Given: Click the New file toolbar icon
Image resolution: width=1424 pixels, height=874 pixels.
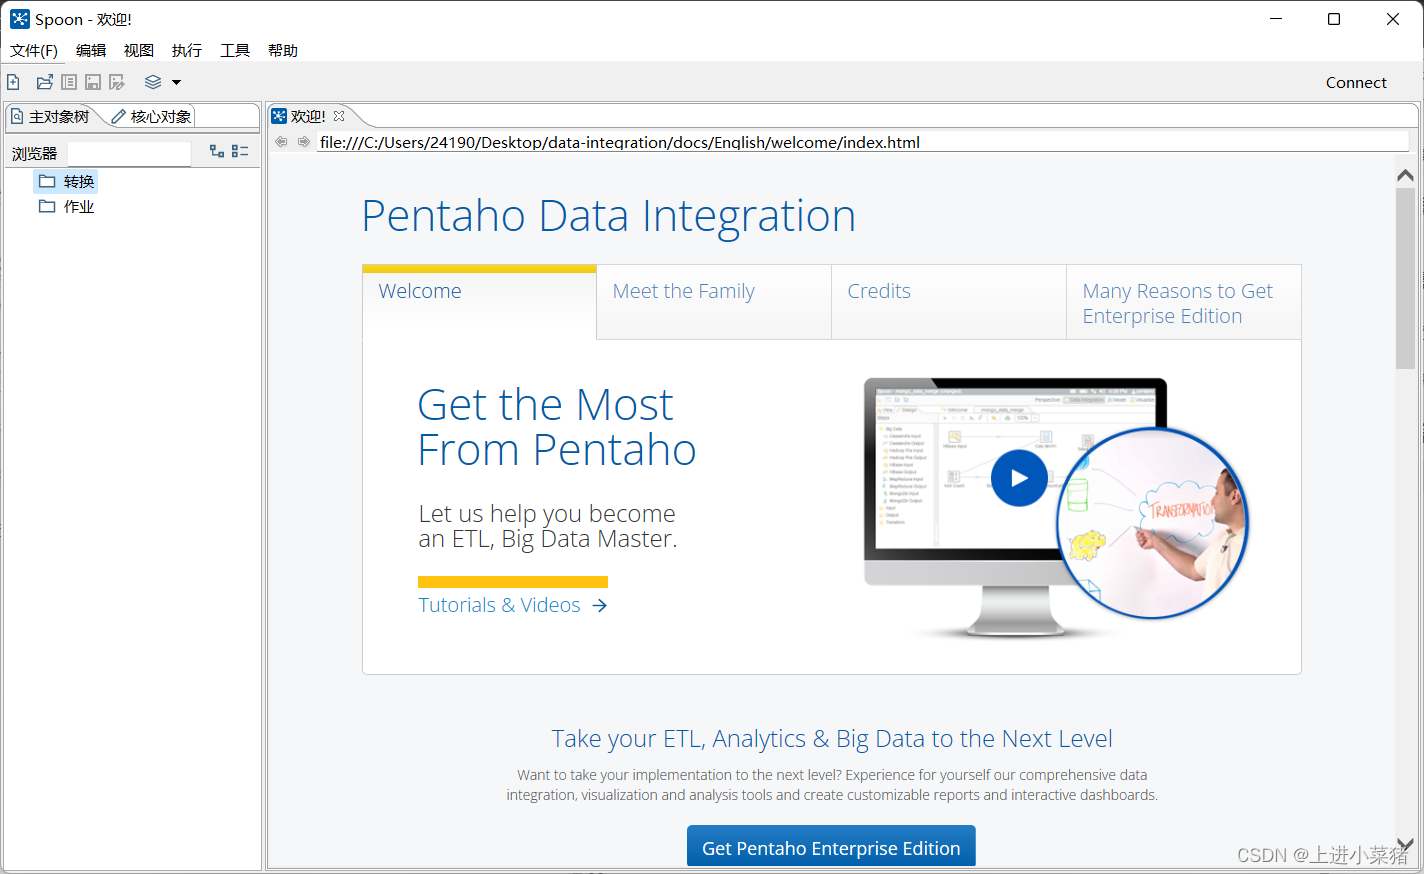Looking at the screenshot, I should pyautogui.click(x=13, y=82).
